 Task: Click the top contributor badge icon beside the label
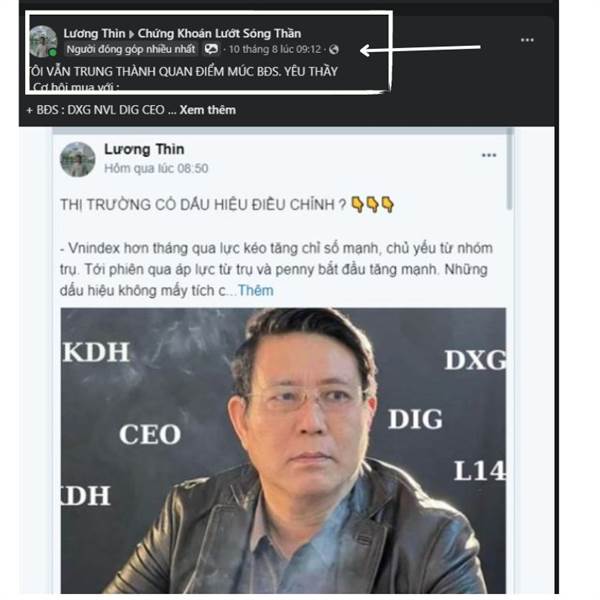pyautogui.click(x=211, y=49)
